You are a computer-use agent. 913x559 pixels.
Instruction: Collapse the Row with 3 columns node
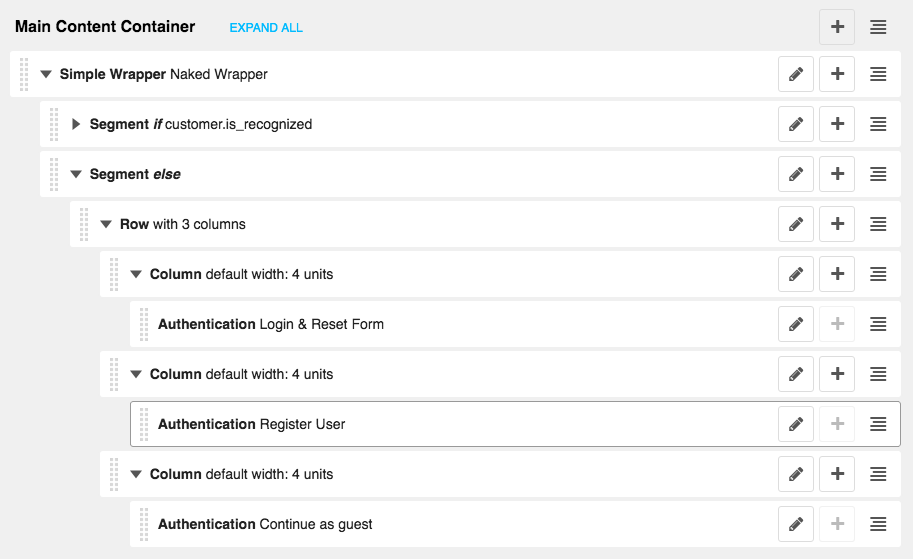[x=106, y=224]
